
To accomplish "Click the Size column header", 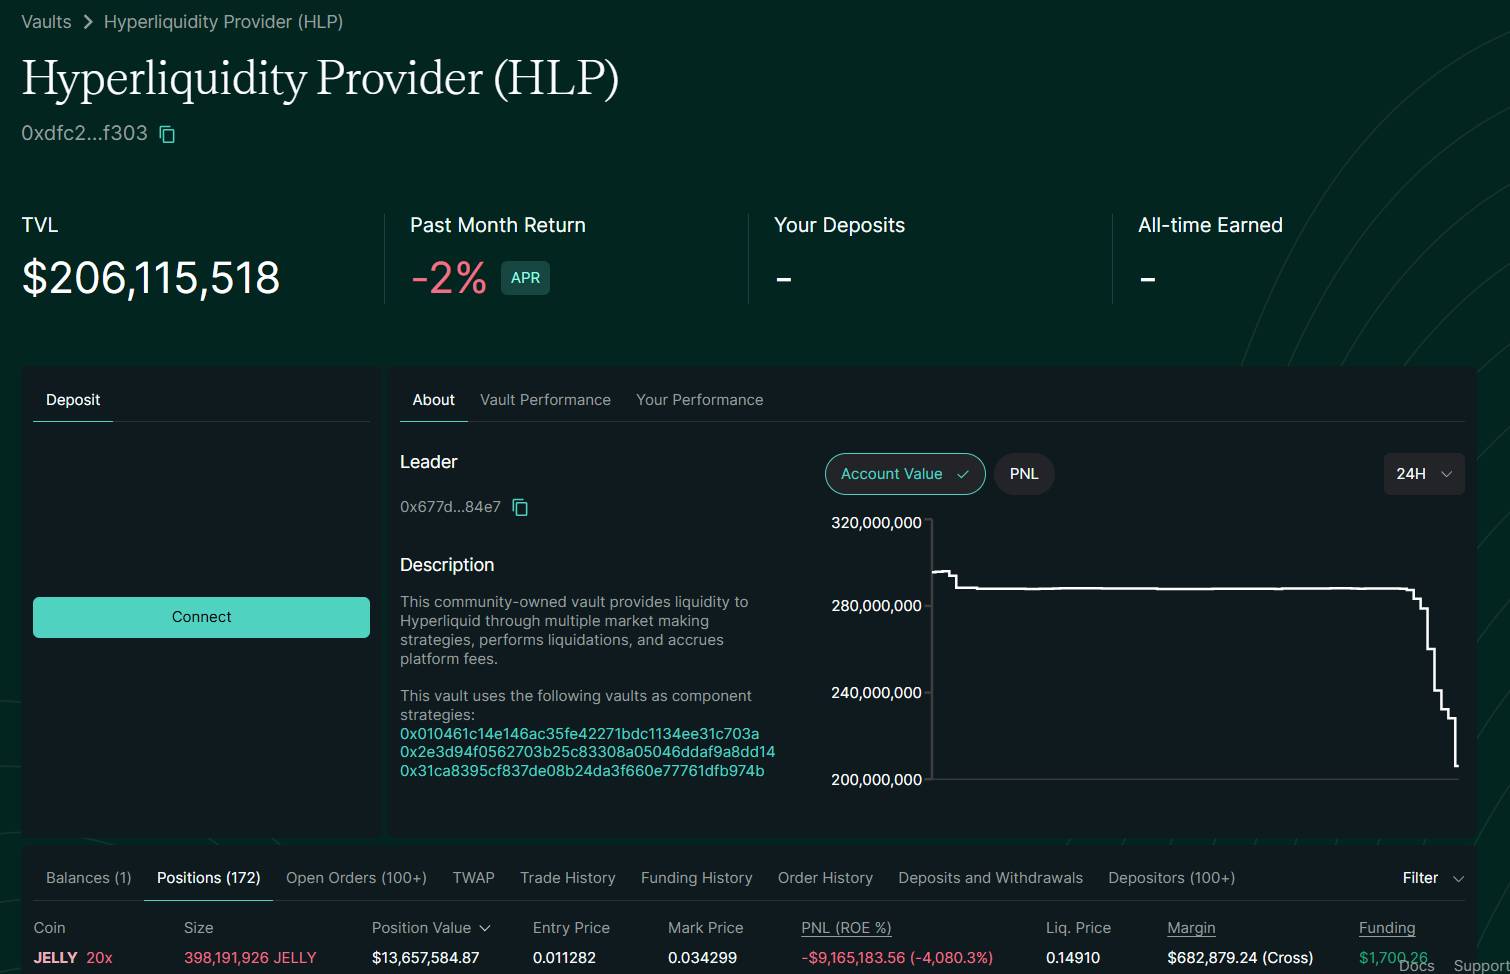I will (x=198, y=928).
